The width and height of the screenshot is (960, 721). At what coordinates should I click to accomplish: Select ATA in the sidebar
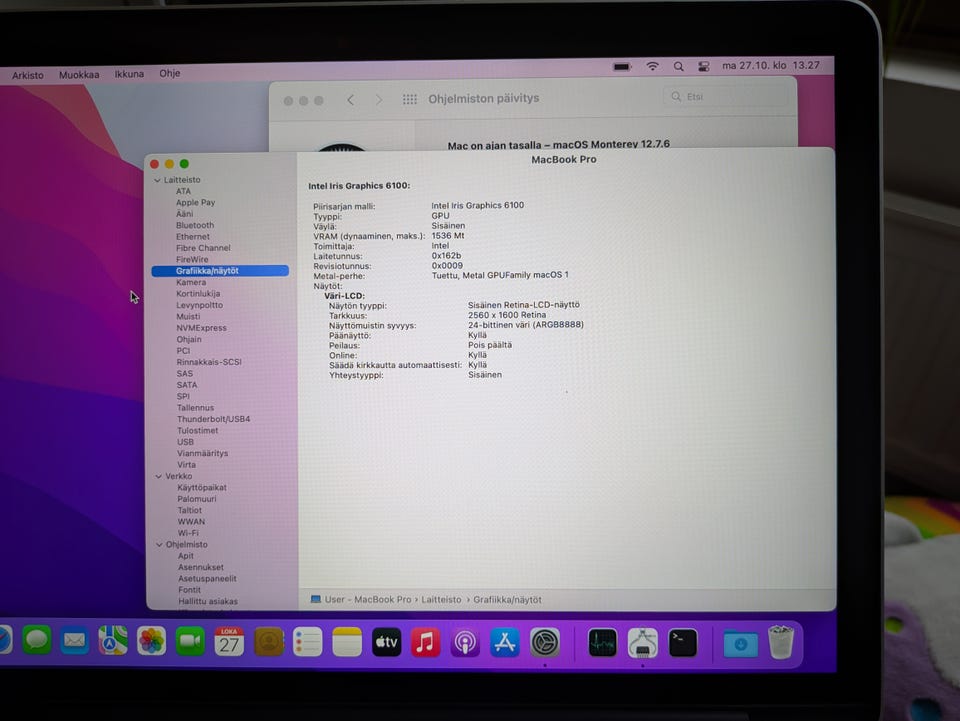[184, 191]
